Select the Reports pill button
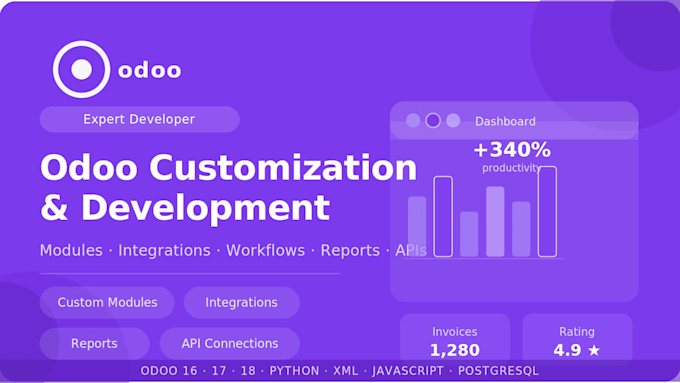The width and height of the screenshot is (680, 383). (95, 344)
